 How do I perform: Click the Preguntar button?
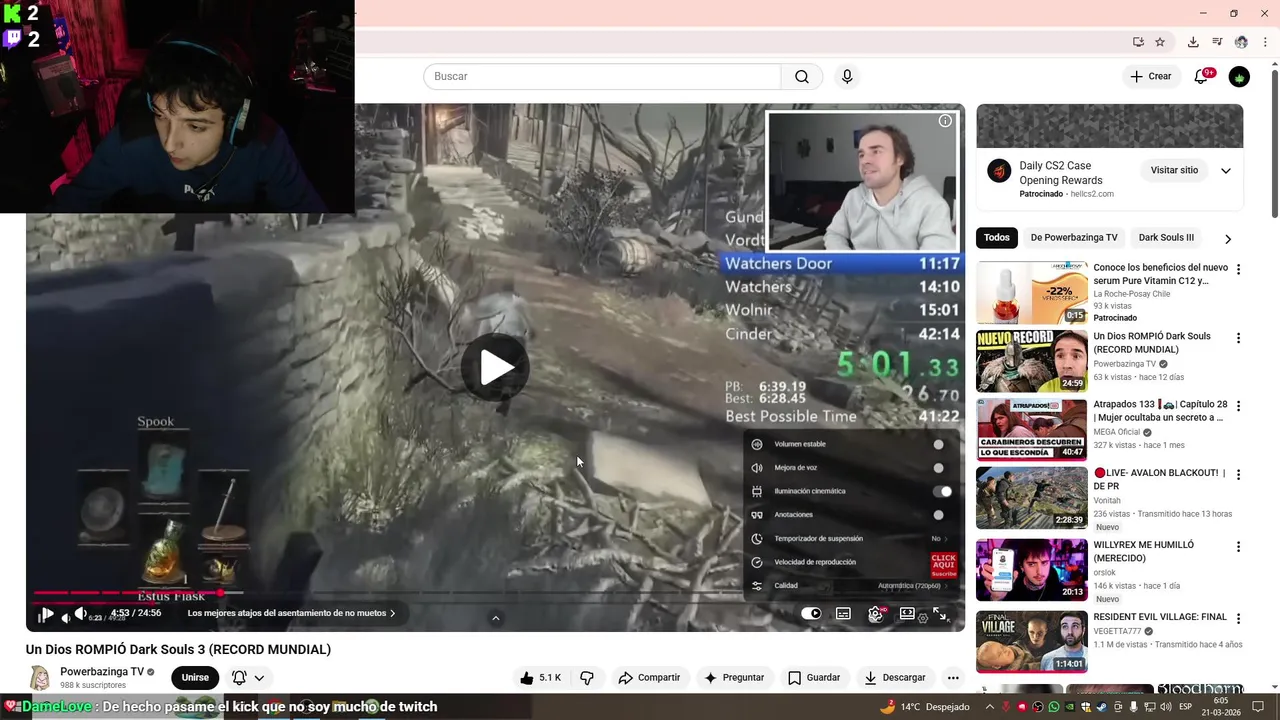734,678
